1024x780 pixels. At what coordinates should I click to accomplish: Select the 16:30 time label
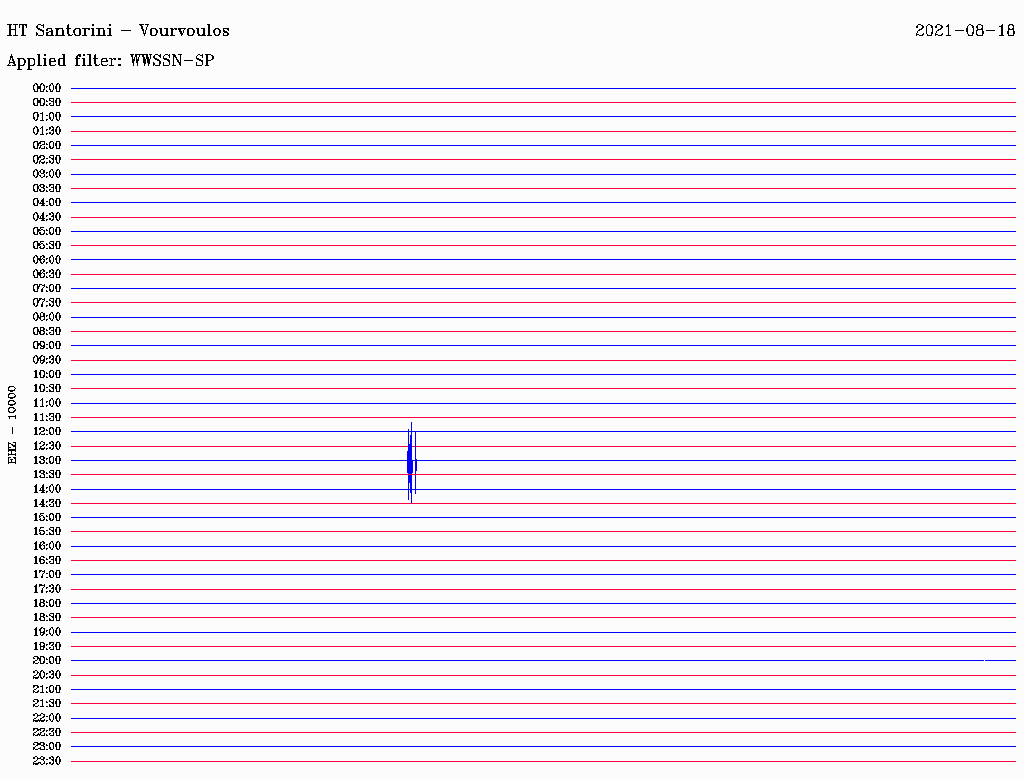(x=47, y=561)
